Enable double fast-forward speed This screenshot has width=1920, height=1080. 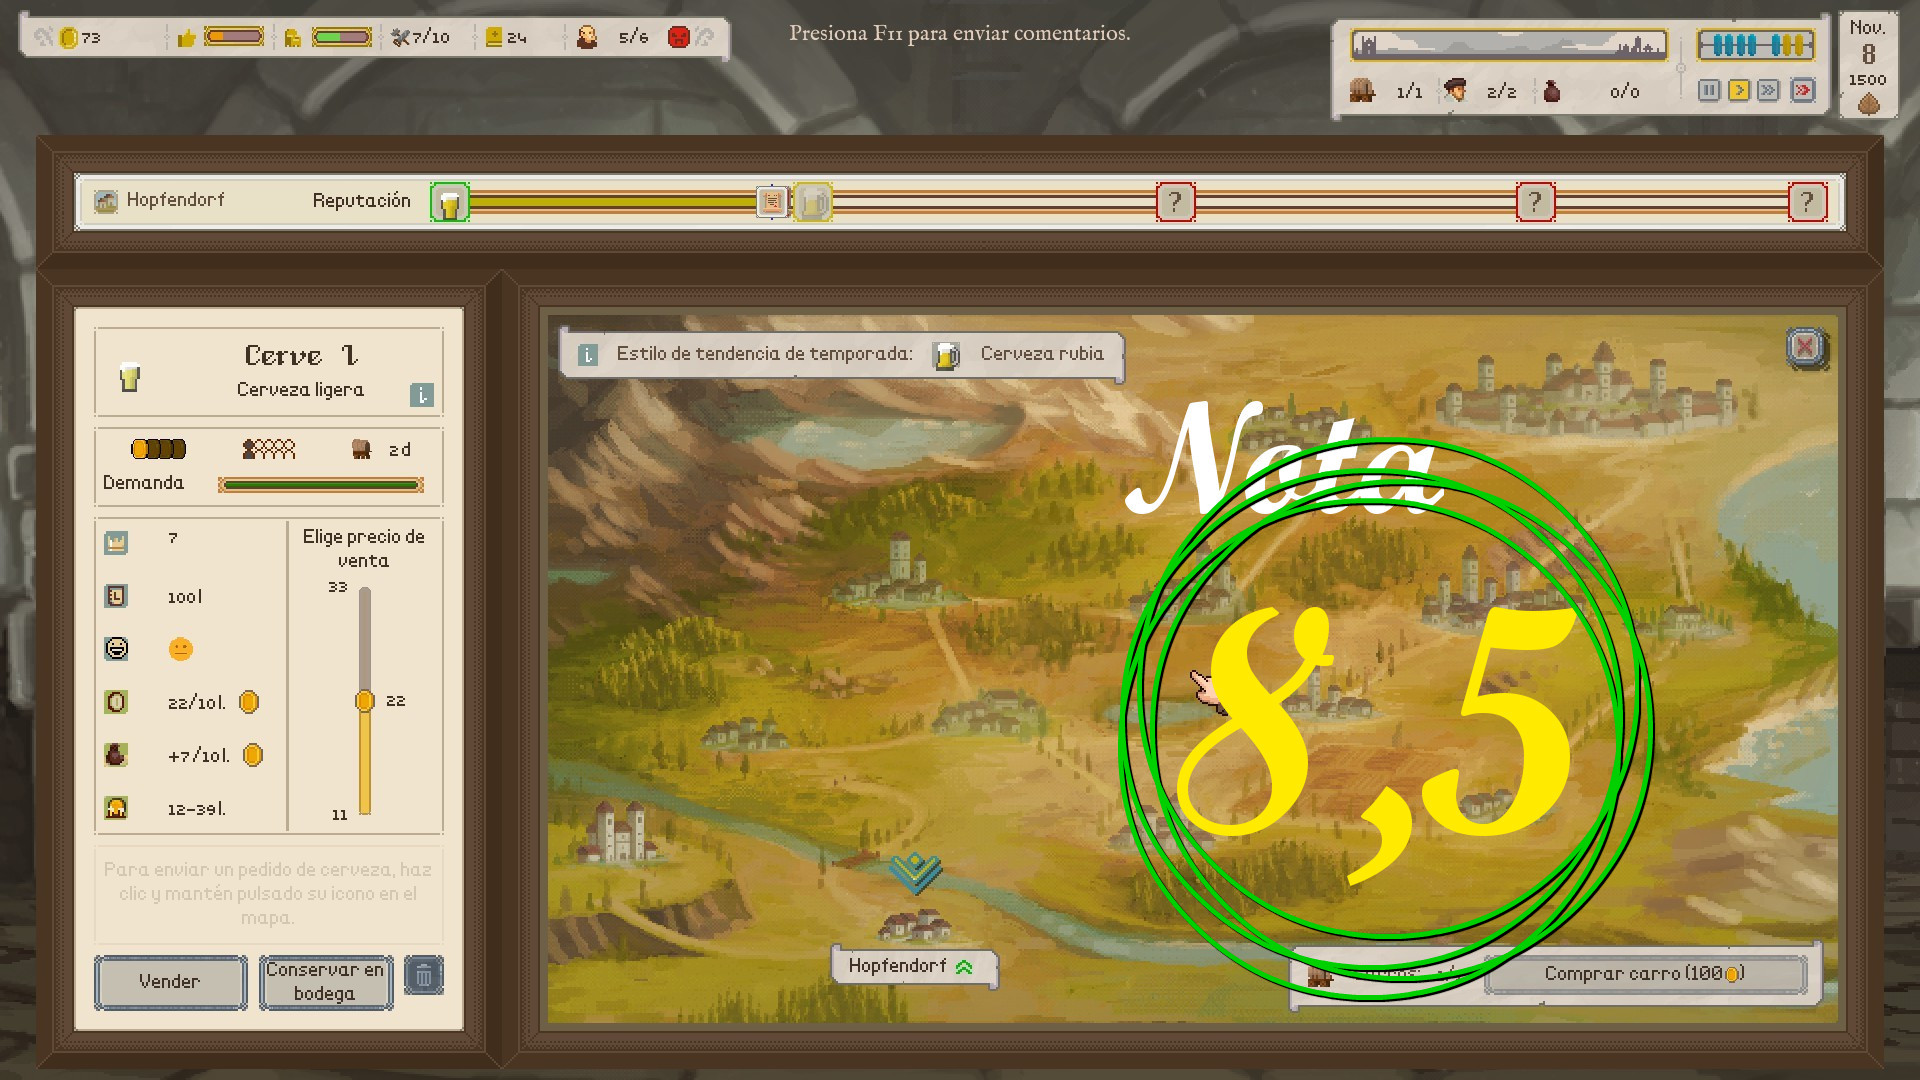pyautogui.click(x=1769, y=91)
